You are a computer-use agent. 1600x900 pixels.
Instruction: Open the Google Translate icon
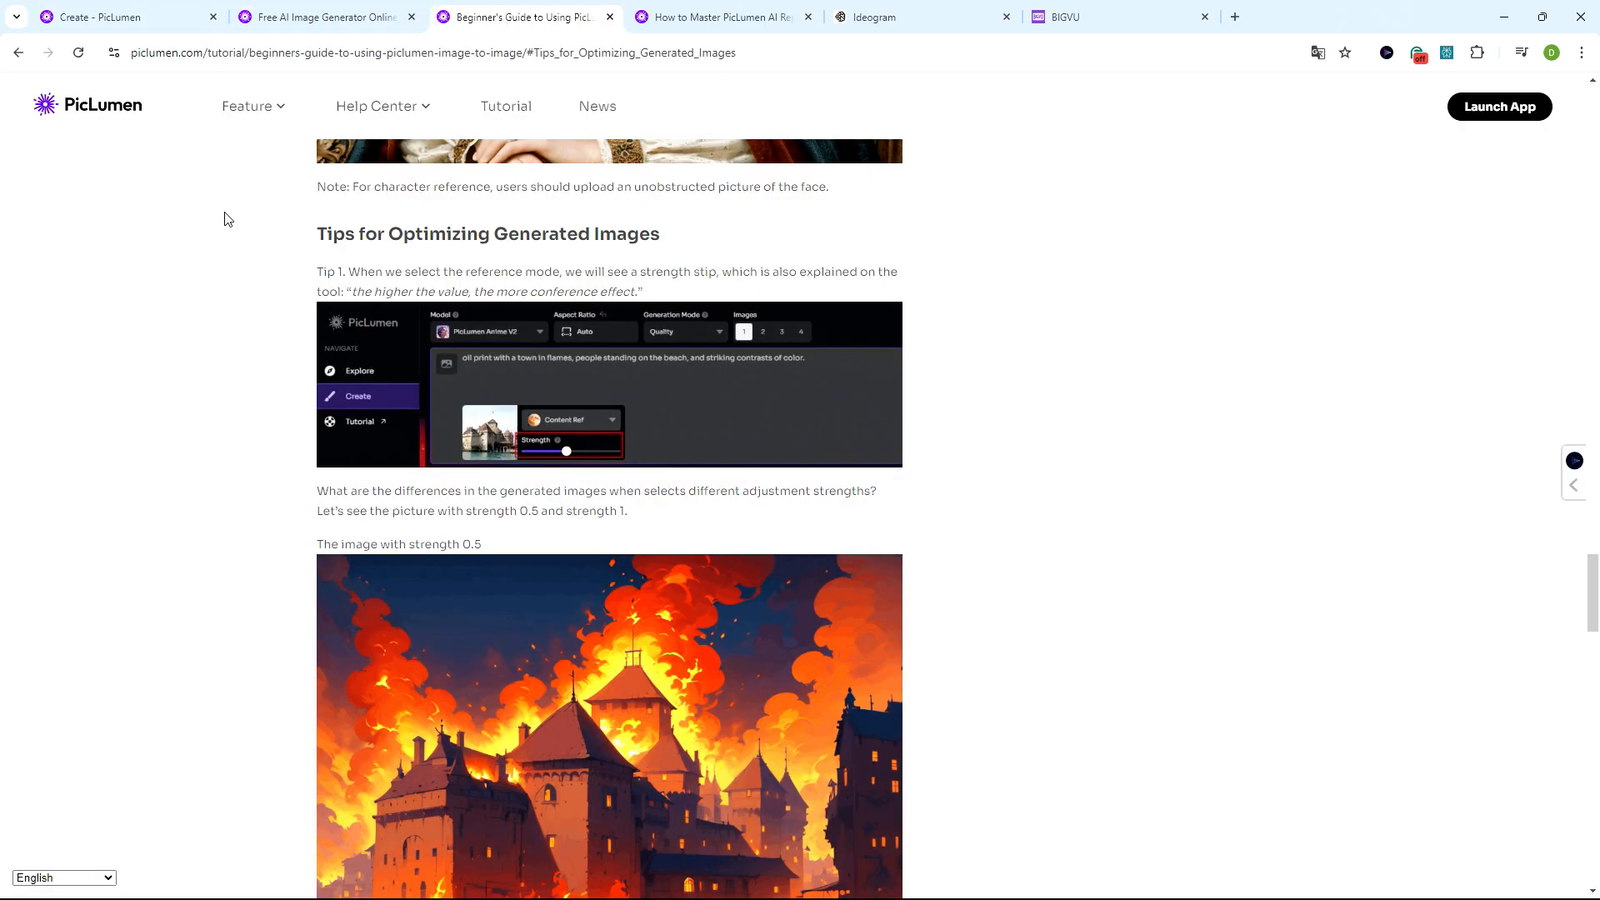[x=1318, y=53]
